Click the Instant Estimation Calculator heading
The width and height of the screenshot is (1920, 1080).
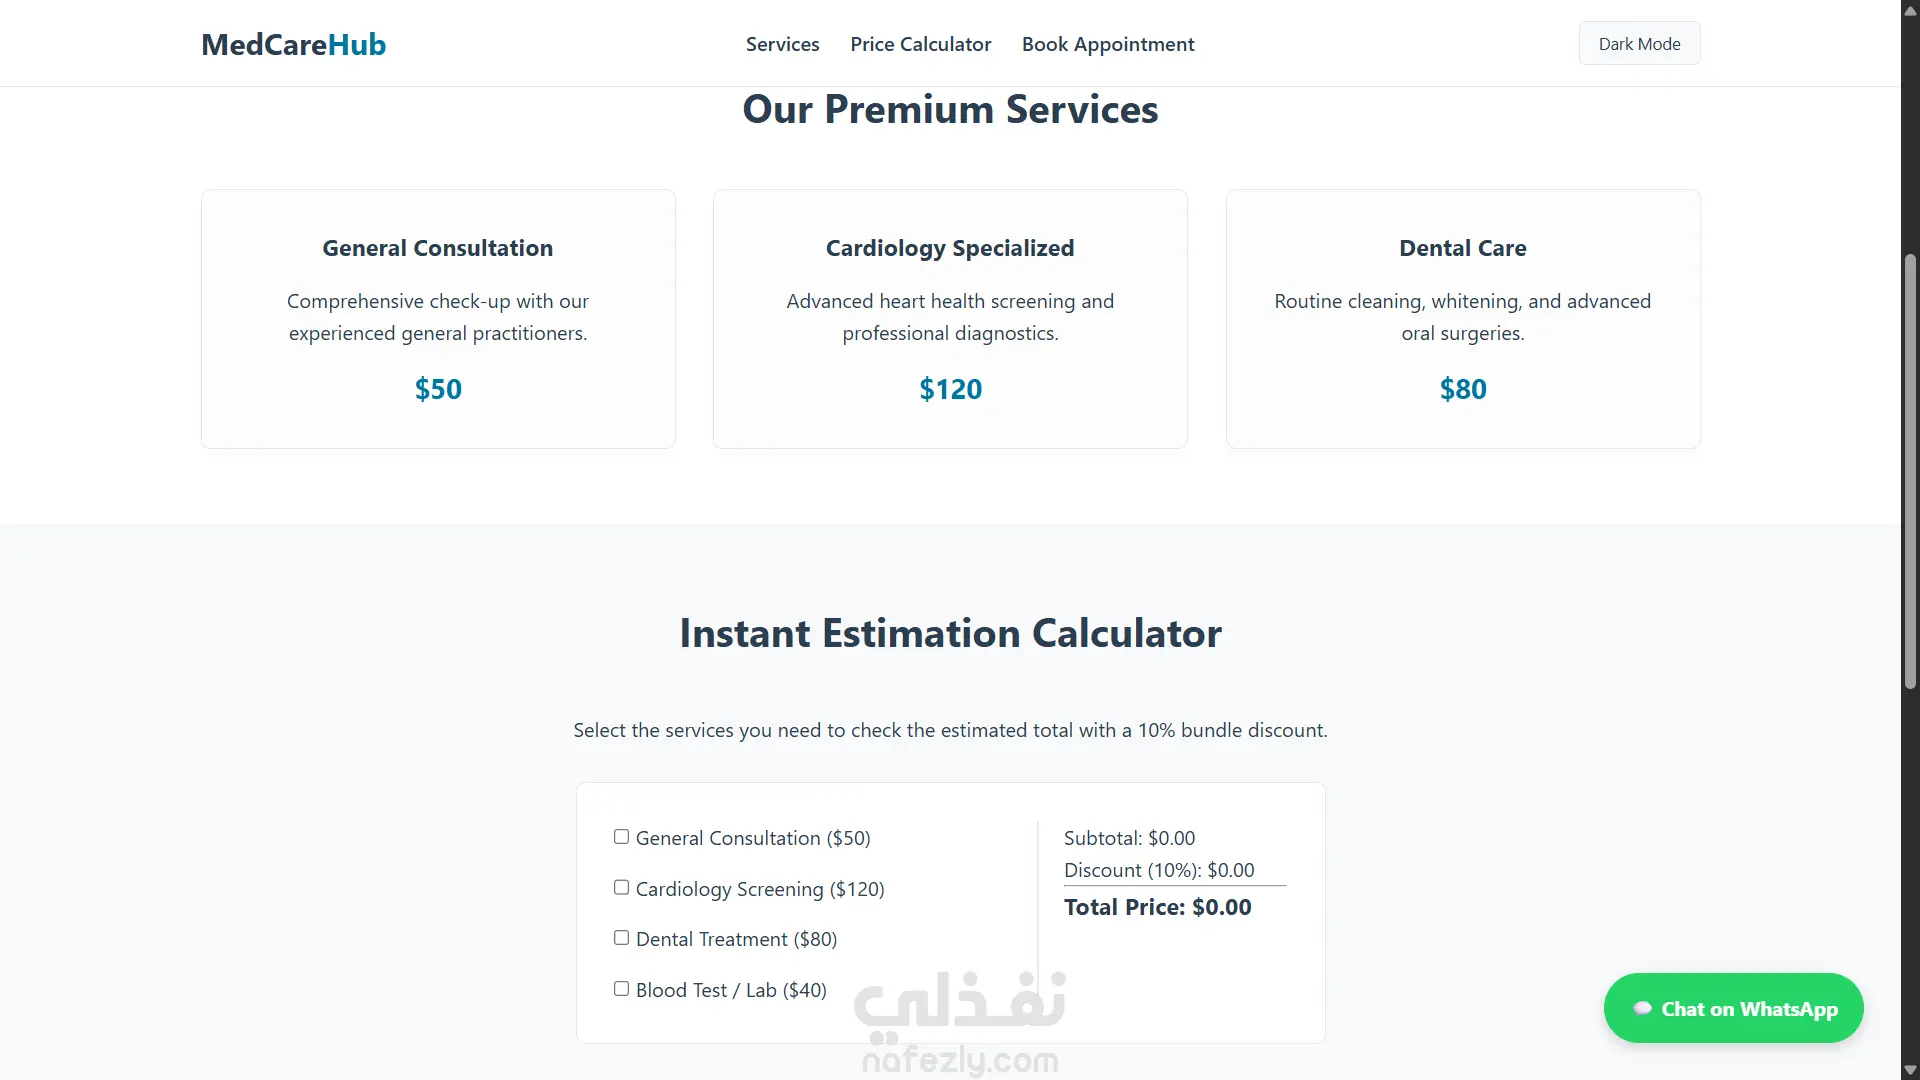point(950,633)
